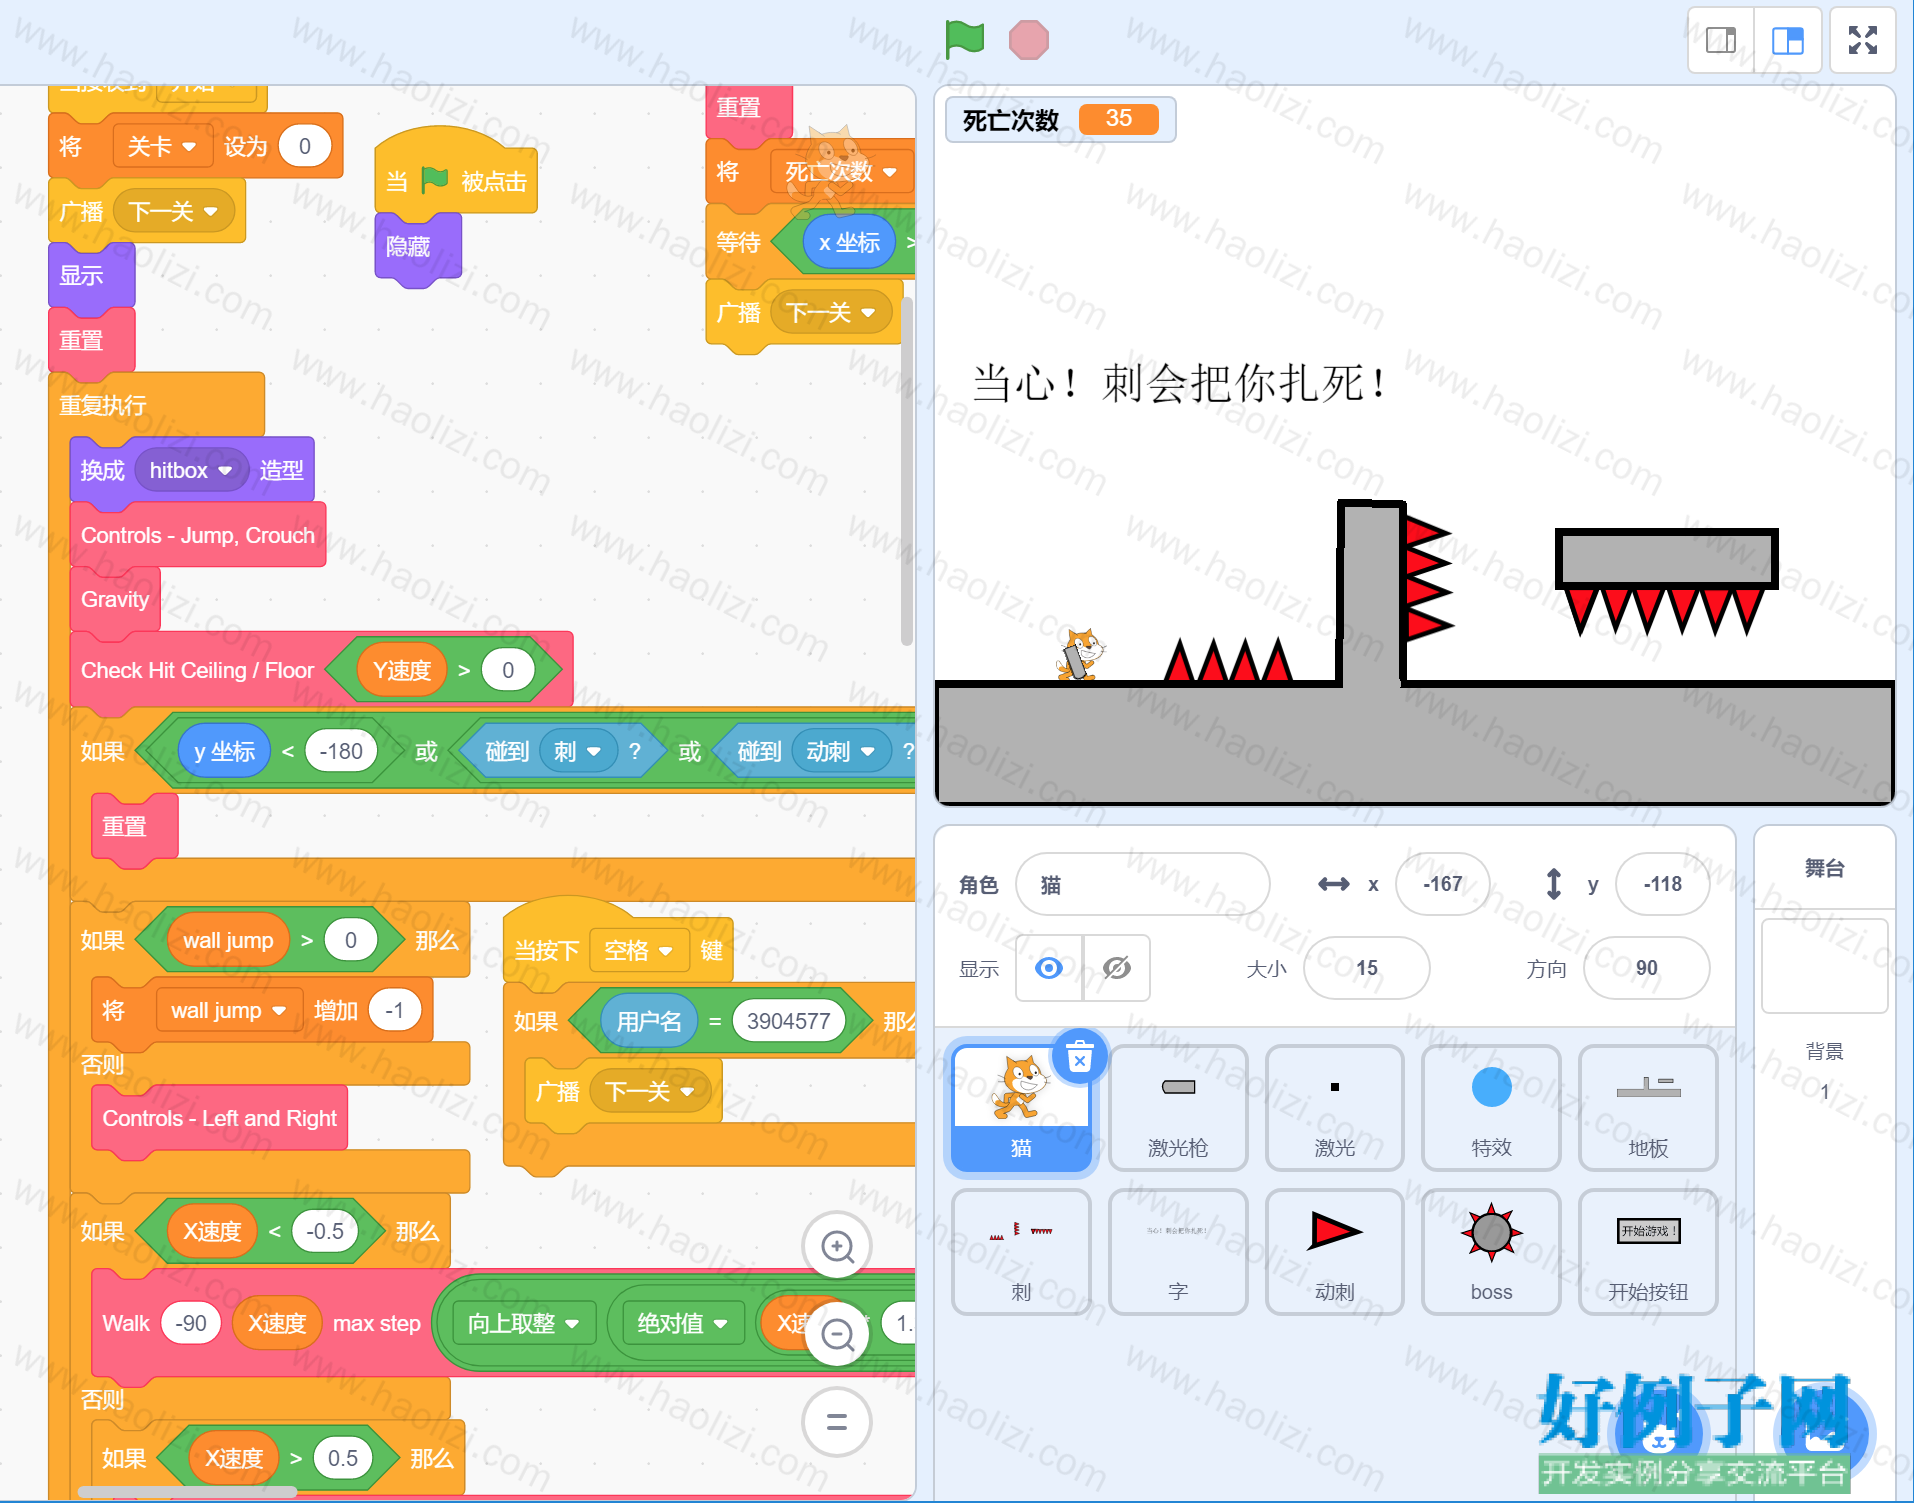Select the 刺 sprite
Screen dimensions: 1914x1504
[1021, 1252]
